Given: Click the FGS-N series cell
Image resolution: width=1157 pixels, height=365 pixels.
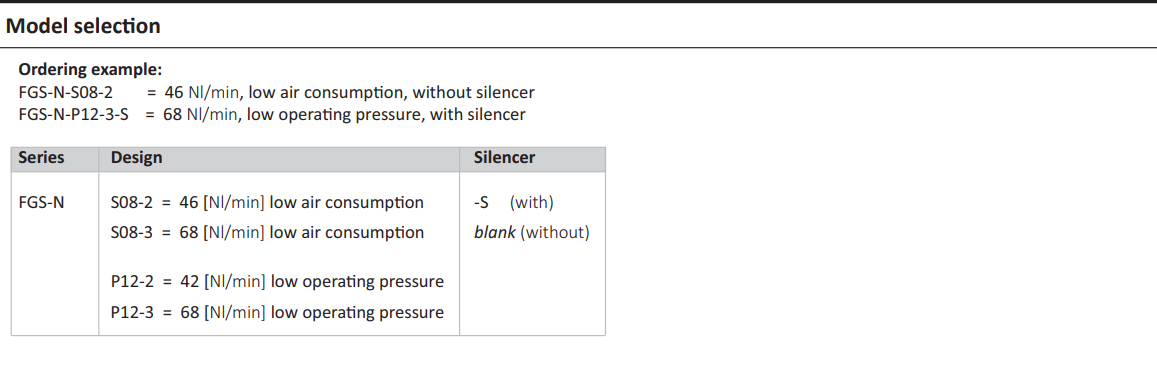Looking at the screenshot, I should pos(41,202).
